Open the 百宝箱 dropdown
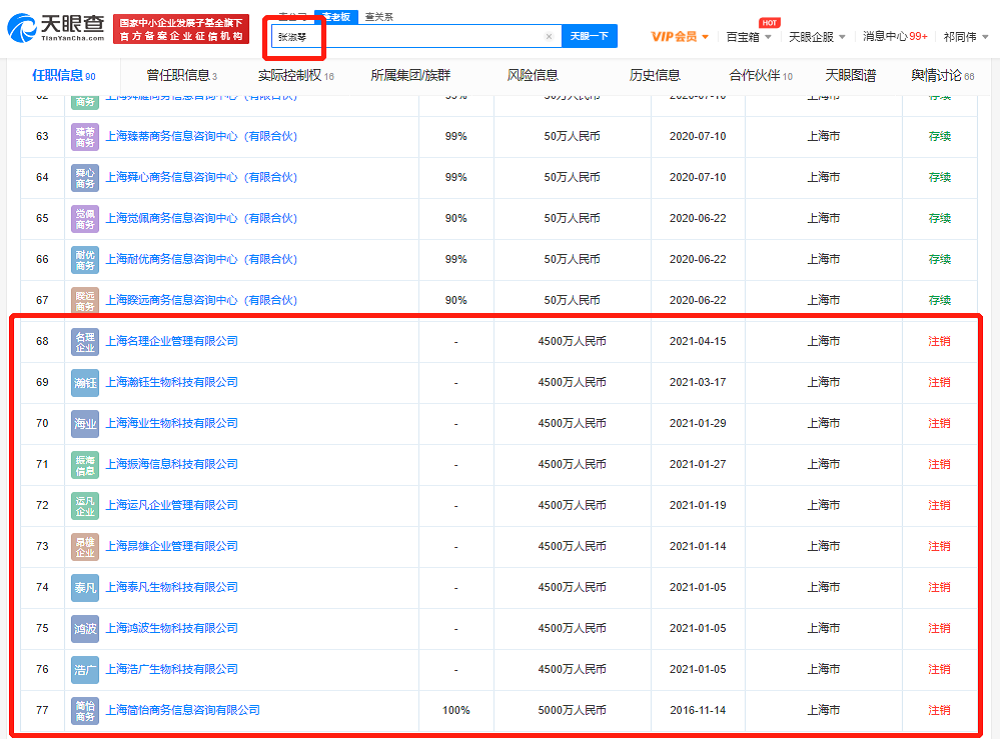The image size is (1000, 739). [746, 33]
